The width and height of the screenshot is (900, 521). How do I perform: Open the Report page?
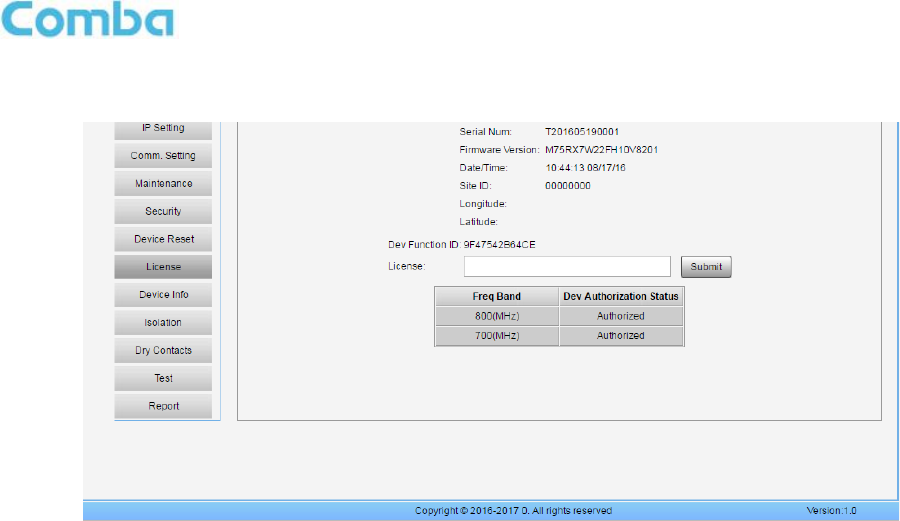(163, 406)
